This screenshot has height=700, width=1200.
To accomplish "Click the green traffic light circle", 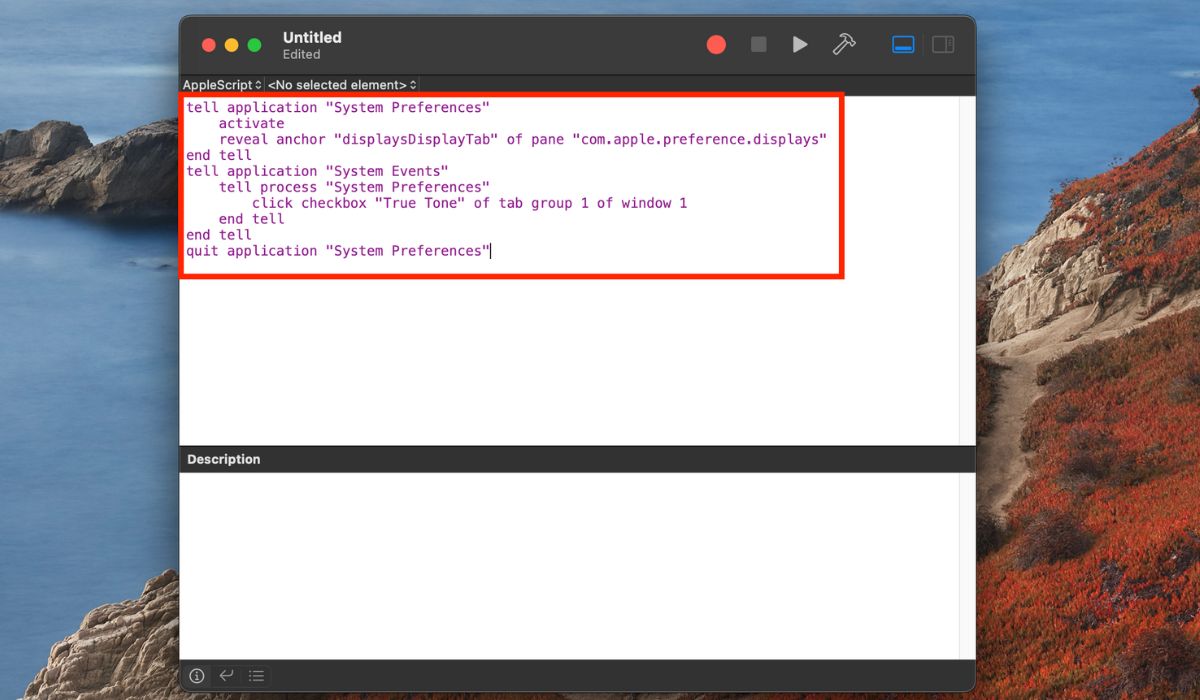I will (x=255, y=45).
